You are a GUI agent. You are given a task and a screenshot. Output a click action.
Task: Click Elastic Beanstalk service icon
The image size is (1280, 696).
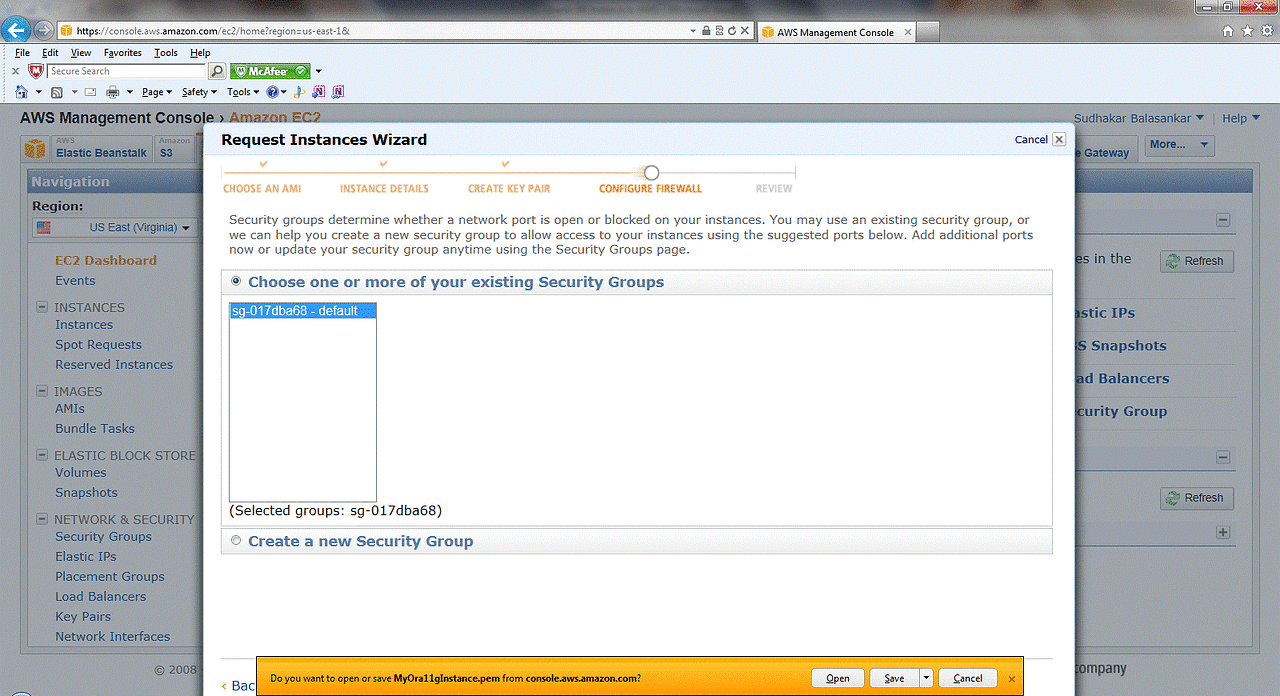(36, 149)
